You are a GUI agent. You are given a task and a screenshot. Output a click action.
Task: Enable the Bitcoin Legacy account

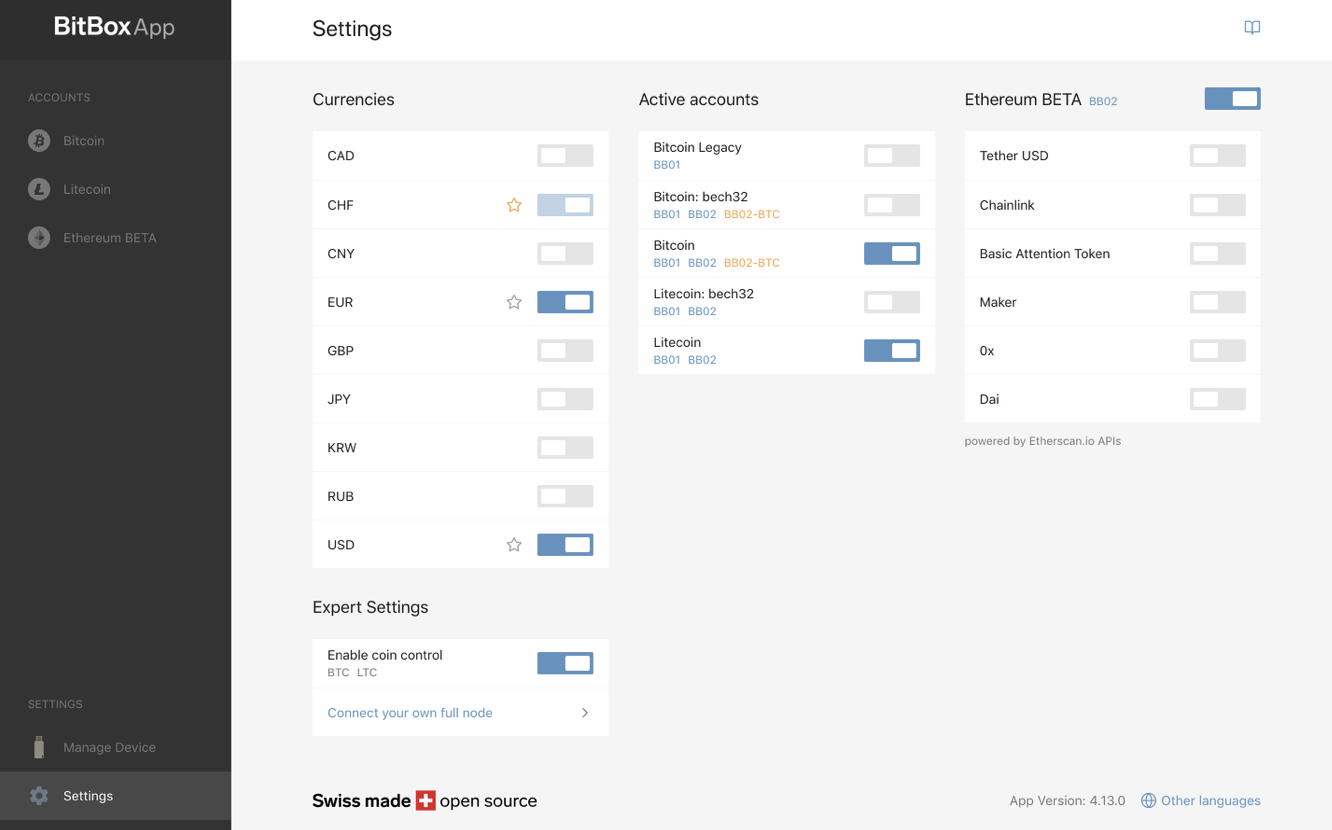coord(892,156)
